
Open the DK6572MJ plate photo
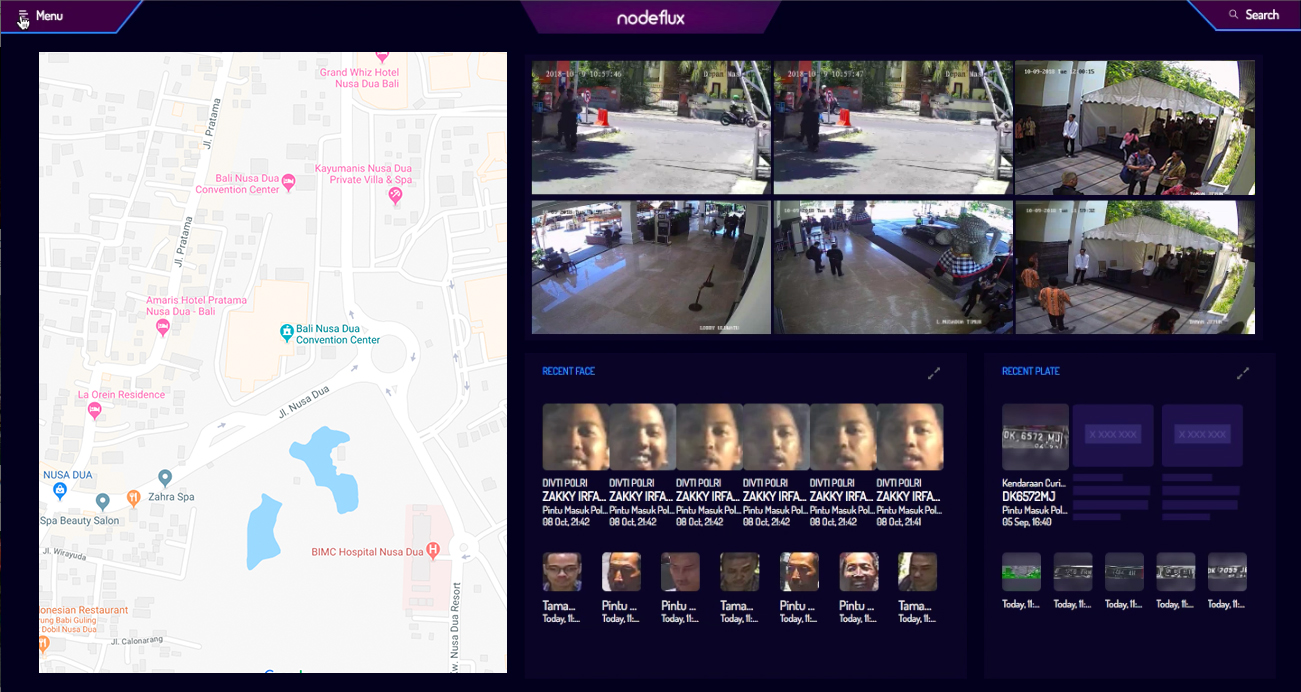1035,437
